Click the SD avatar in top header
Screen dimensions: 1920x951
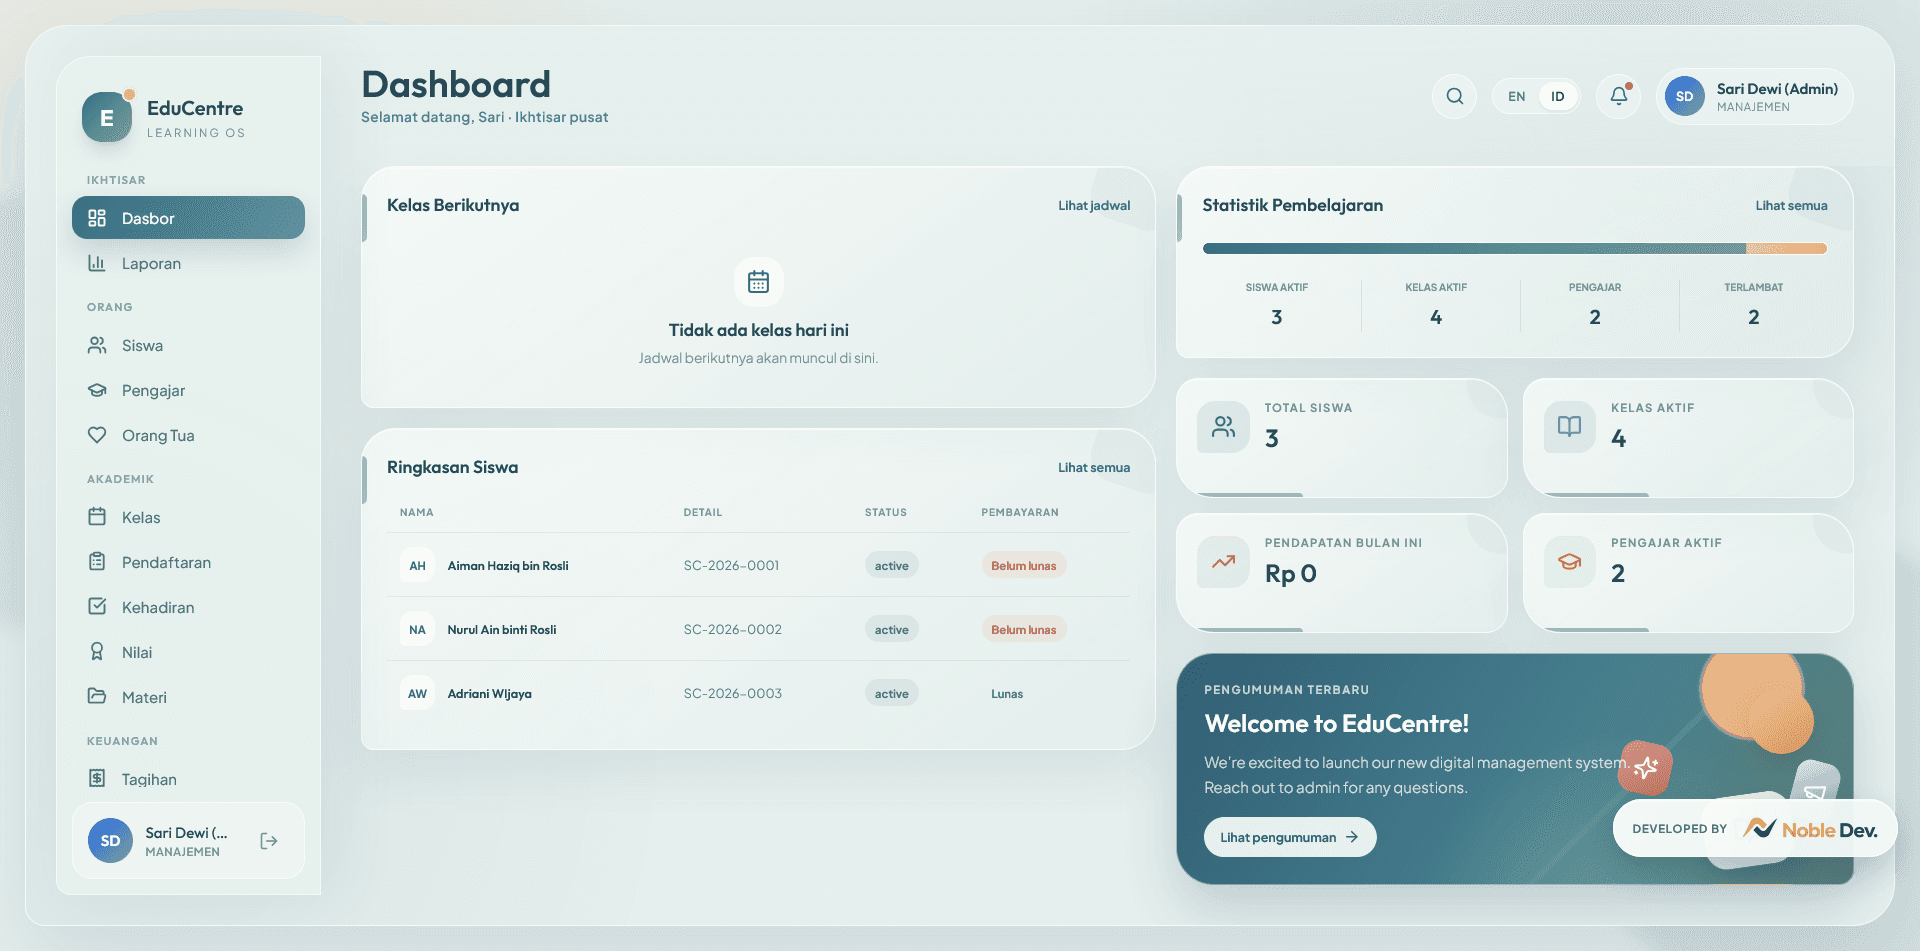(1685, 96)
